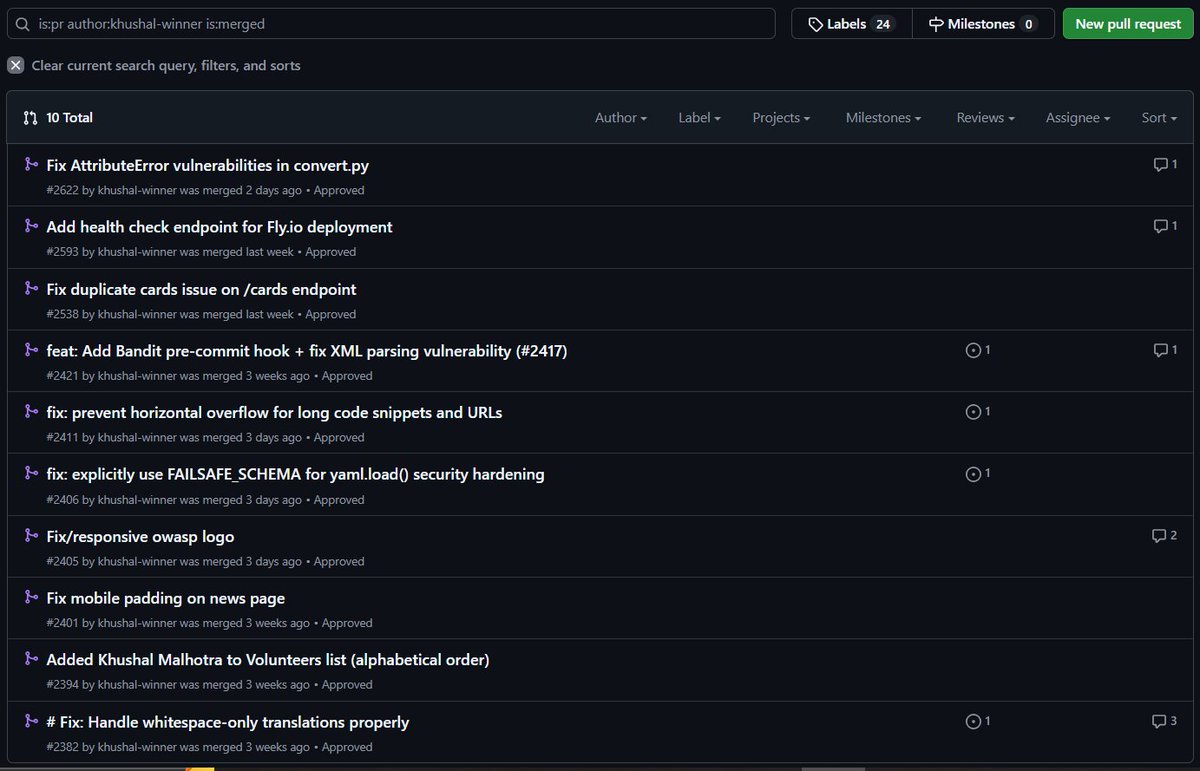The height and width of the screenshot is (771, 1200).
Task: Open the Bandit pre-commit hook XML vulnerability PR
Action: (x=307, y=351)
